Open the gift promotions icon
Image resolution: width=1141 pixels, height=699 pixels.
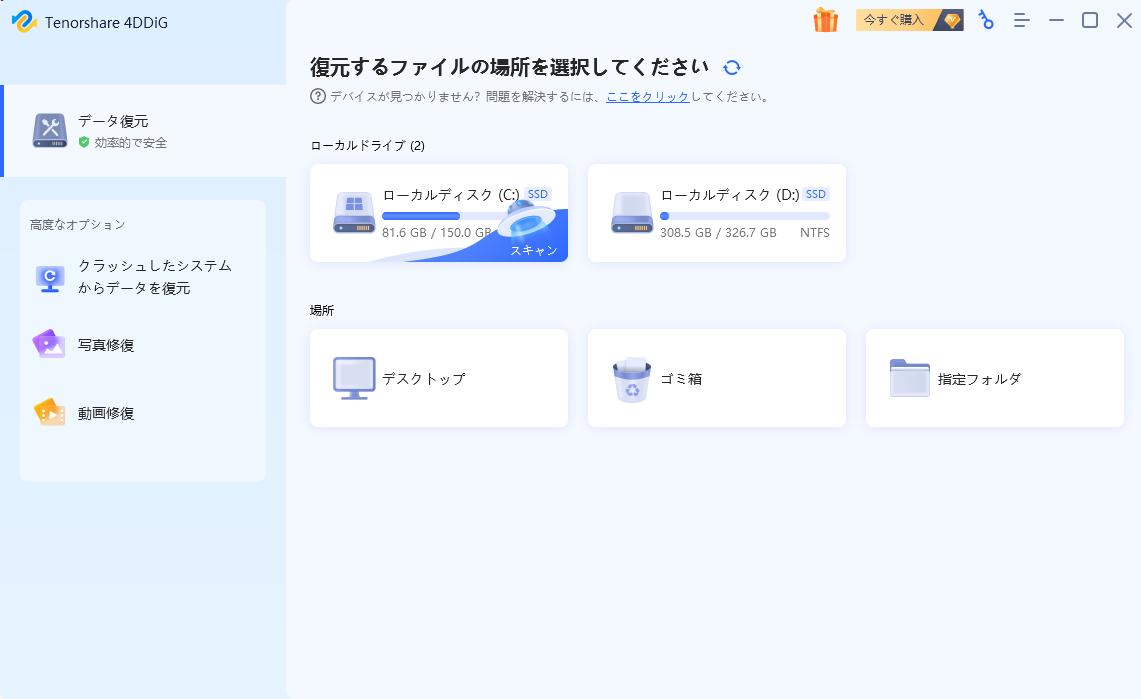(x=826, y=20)
